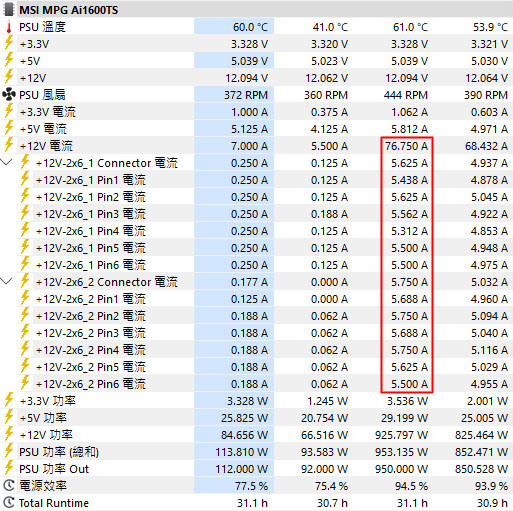Click the lightning icon of +12V-2x6_2 Pin2 電流
Image resolution: width=513 pixels, height=511 pixels.
25,315
